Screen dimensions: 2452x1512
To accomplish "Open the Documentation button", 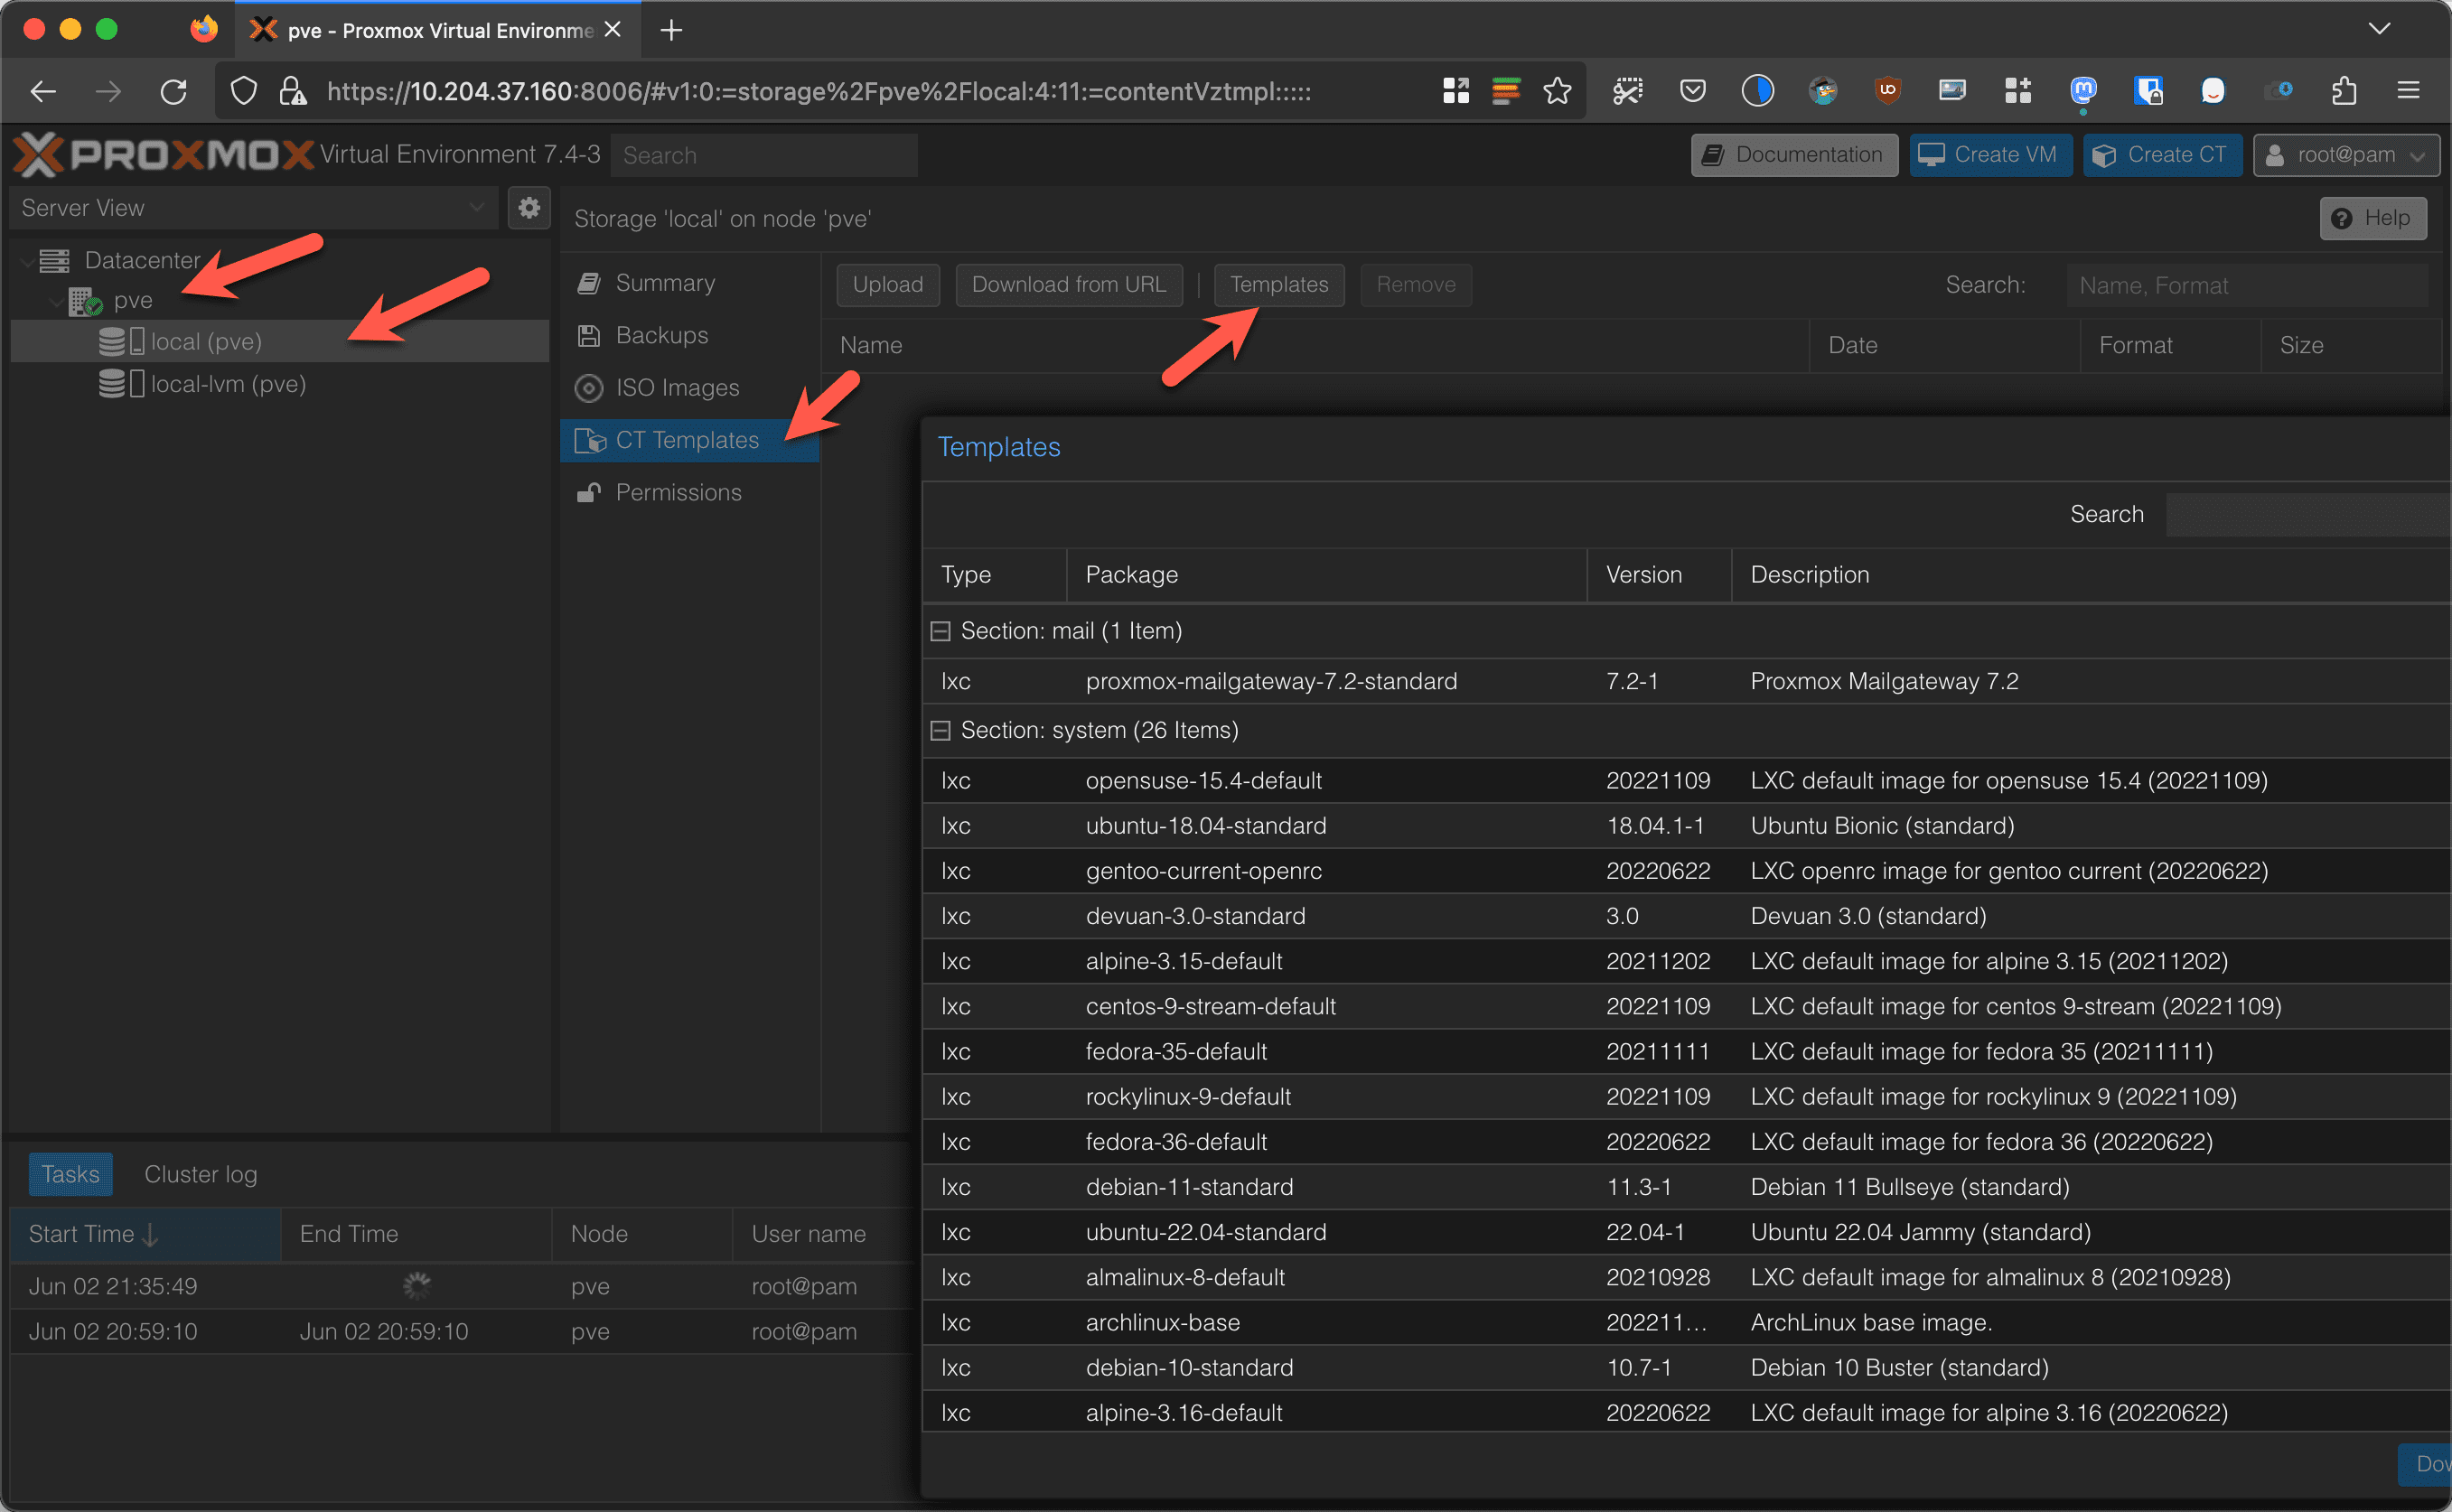I will click(x=1794, y=155).
